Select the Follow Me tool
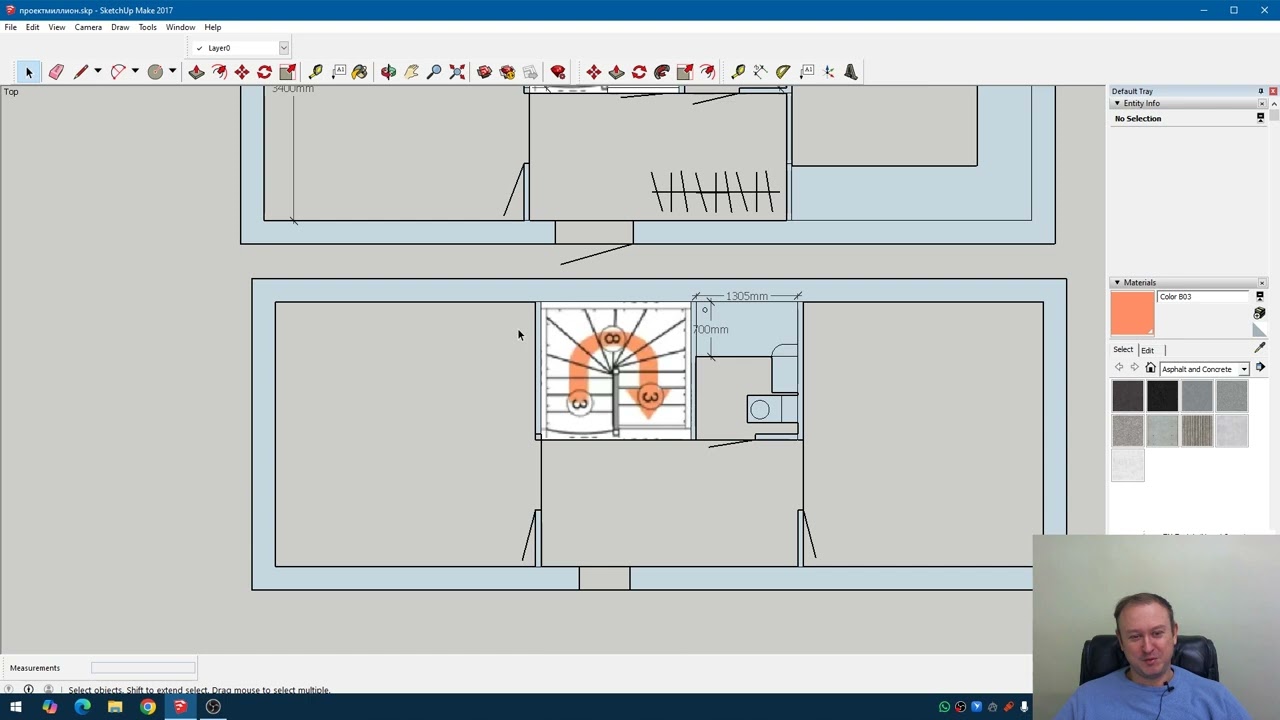The image size is (1280, 720). click(x=662, y=72)
